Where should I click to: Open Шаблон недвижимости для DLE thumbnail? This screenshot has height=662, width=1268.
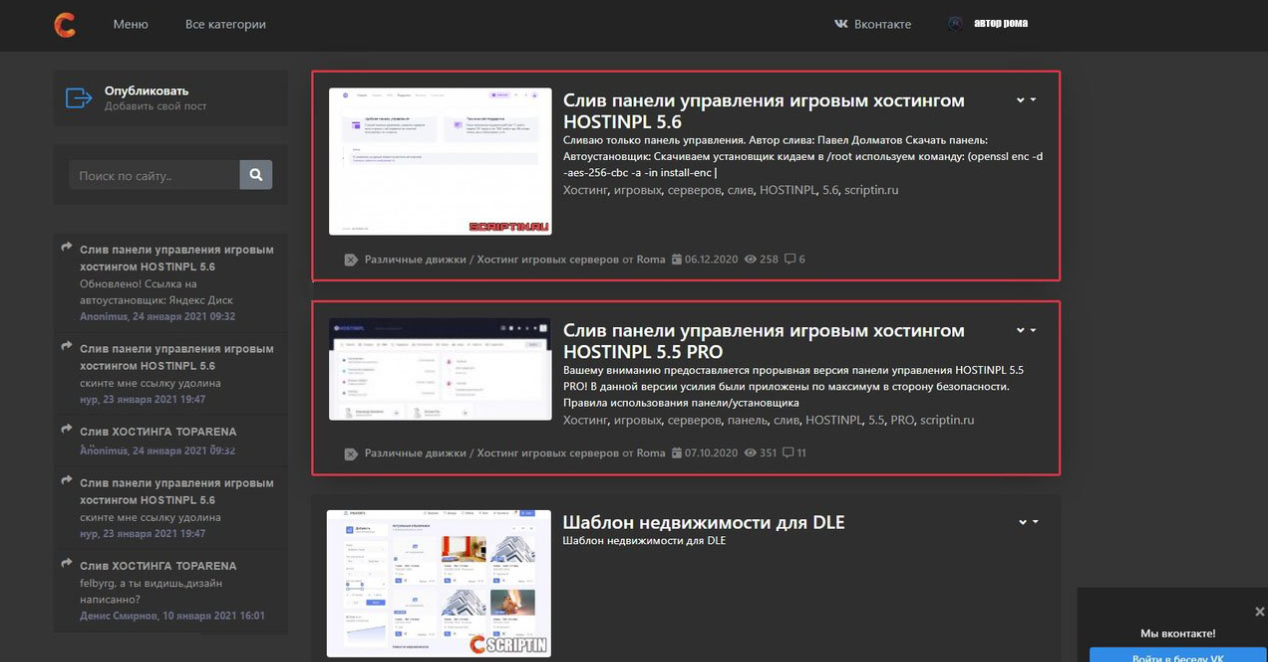[439, 584]
